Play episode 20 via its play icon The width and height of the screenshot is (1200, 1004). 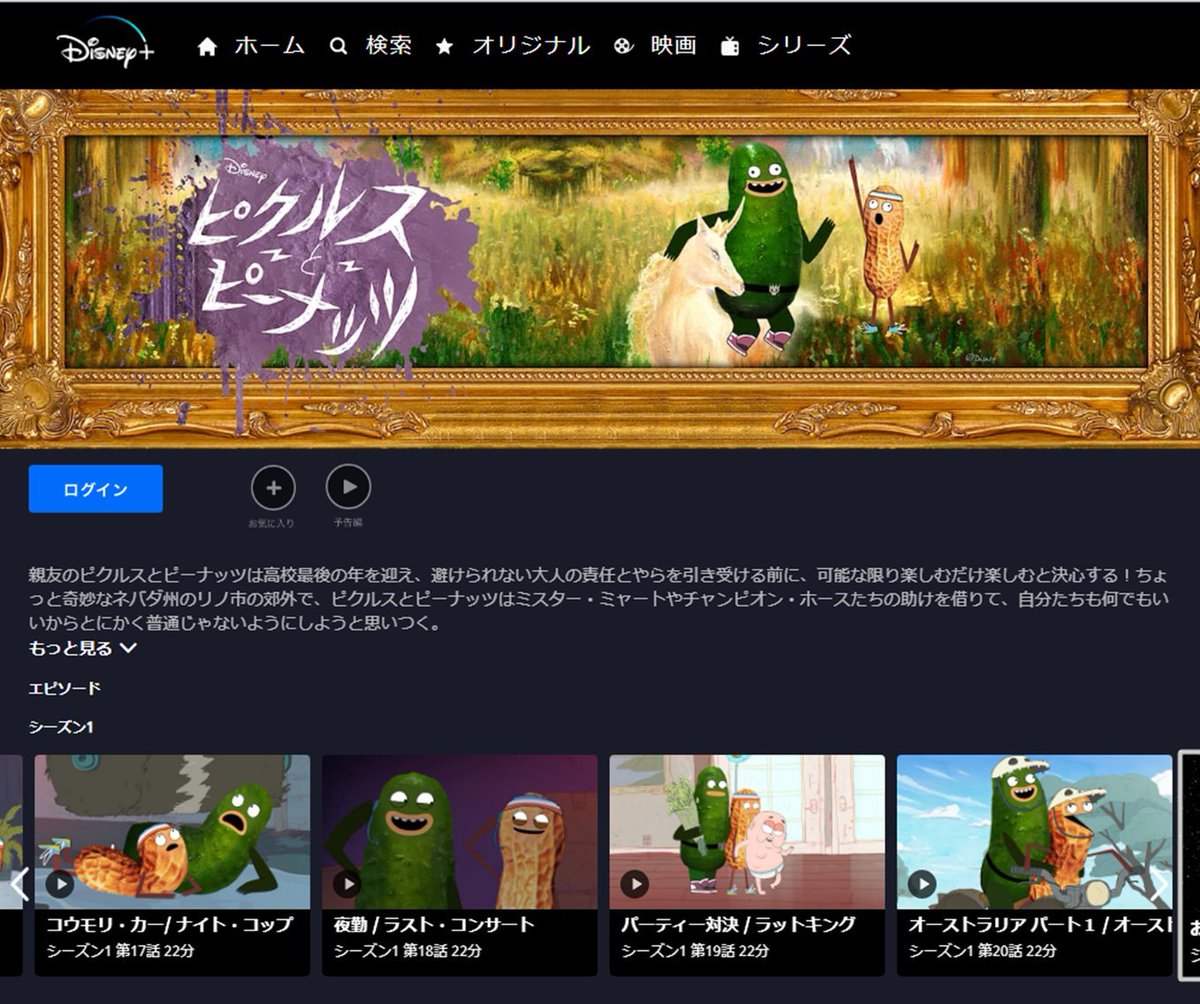pos(922,883)
